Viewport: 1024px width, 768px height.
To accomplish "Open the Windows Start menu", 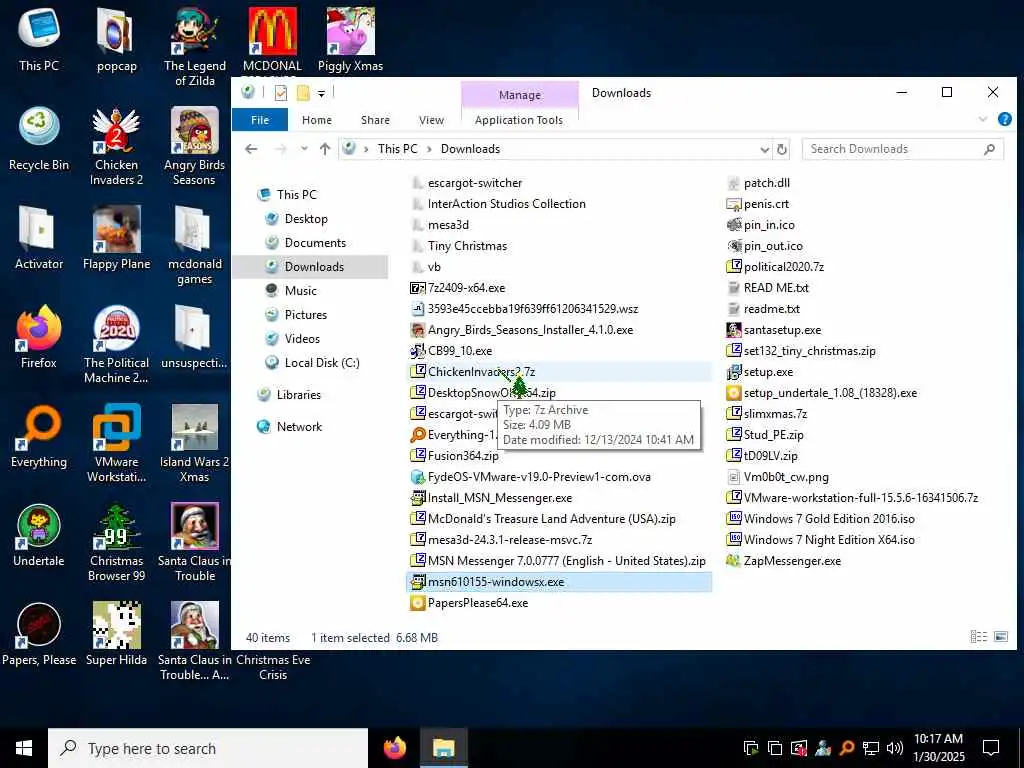I will click(24, 748).
